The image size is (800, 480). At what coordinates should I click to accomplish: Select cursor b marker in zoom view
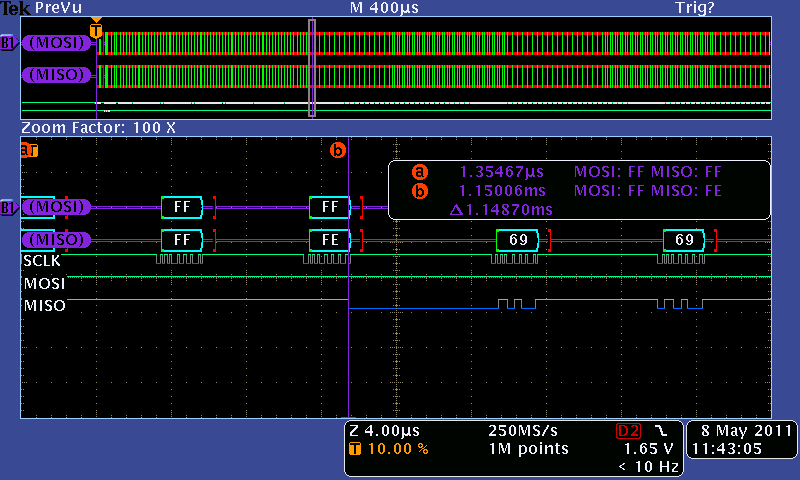point(337,150)
